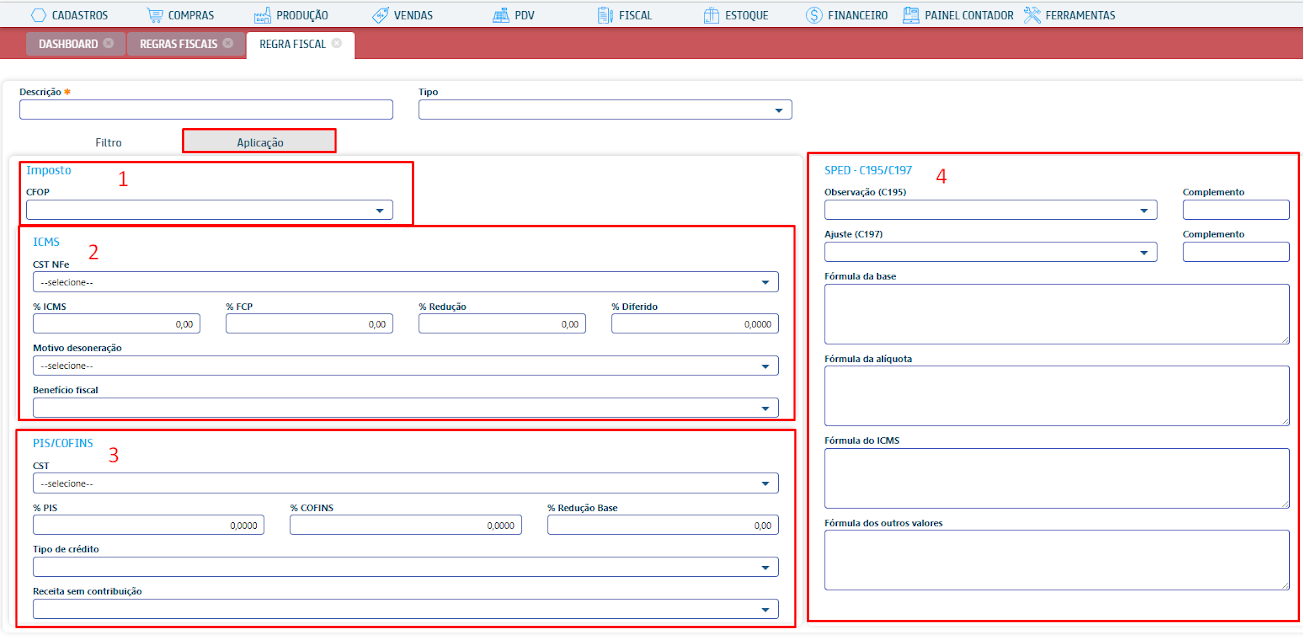
Task: Select the Aplicação tab
Action: click(259, 142)
